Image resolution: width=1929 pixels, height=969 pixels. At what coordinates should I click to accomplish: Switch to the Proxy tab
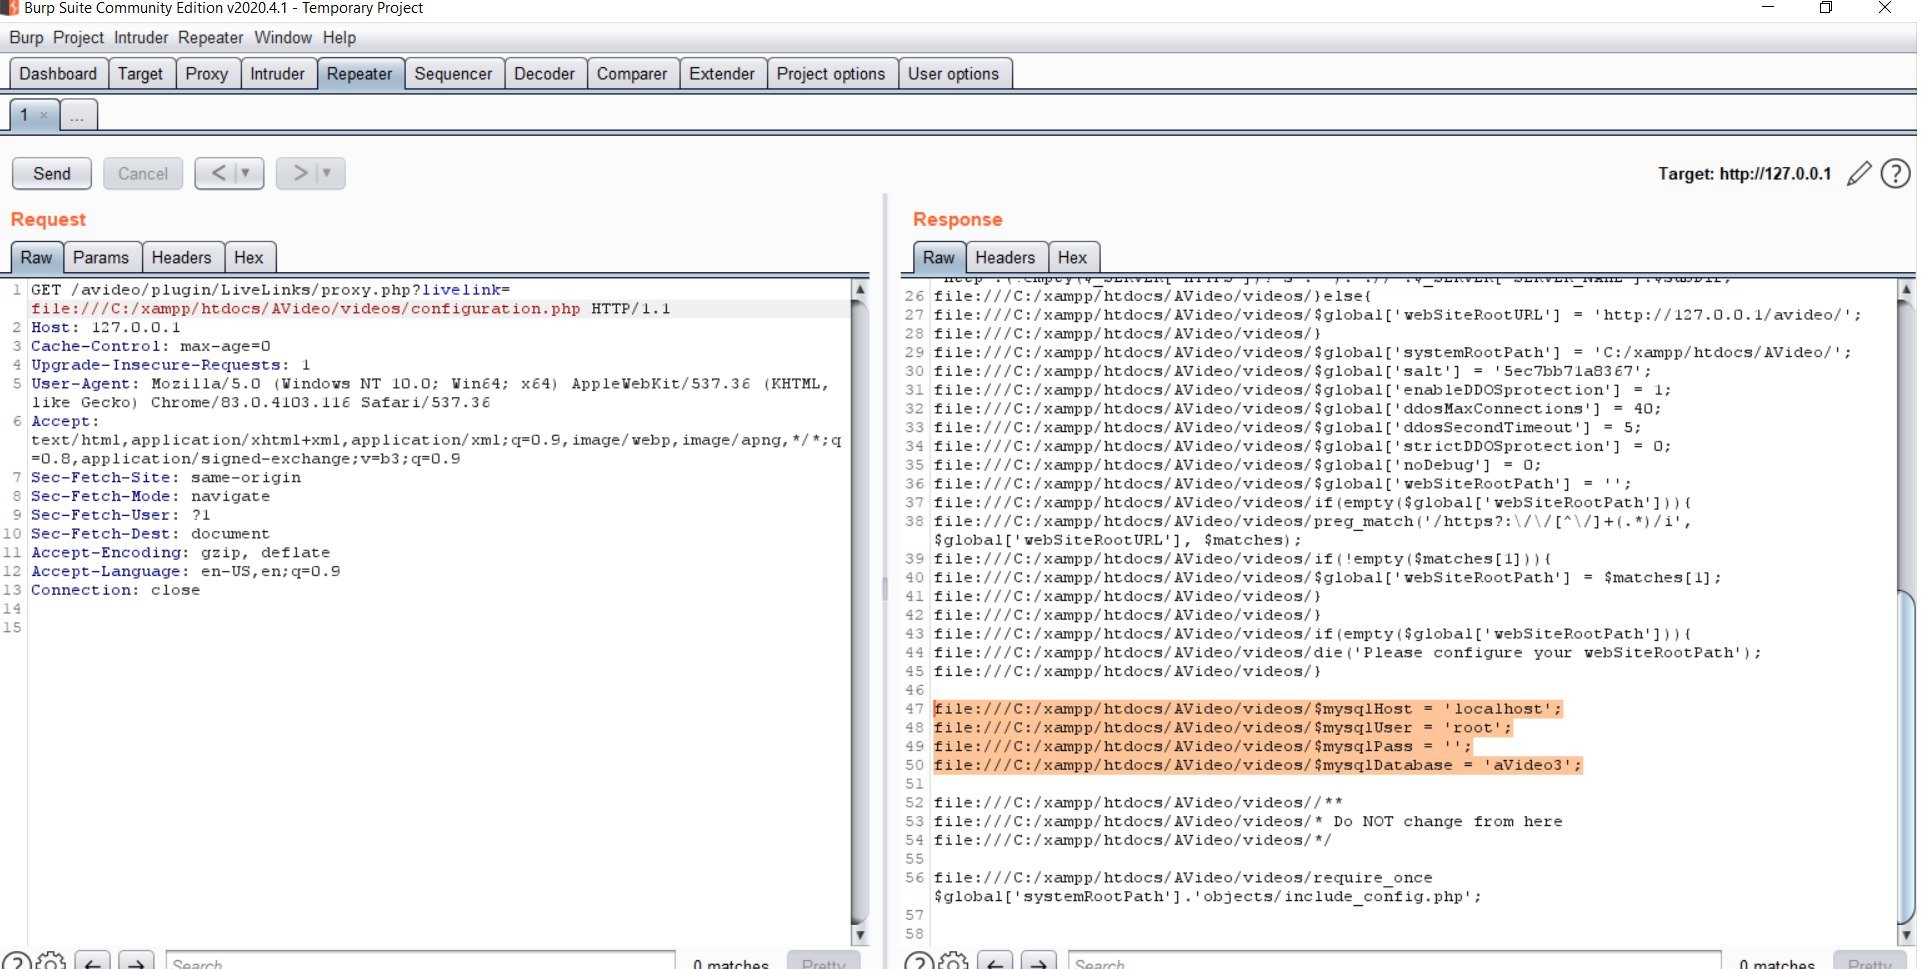tap(207, 74)
